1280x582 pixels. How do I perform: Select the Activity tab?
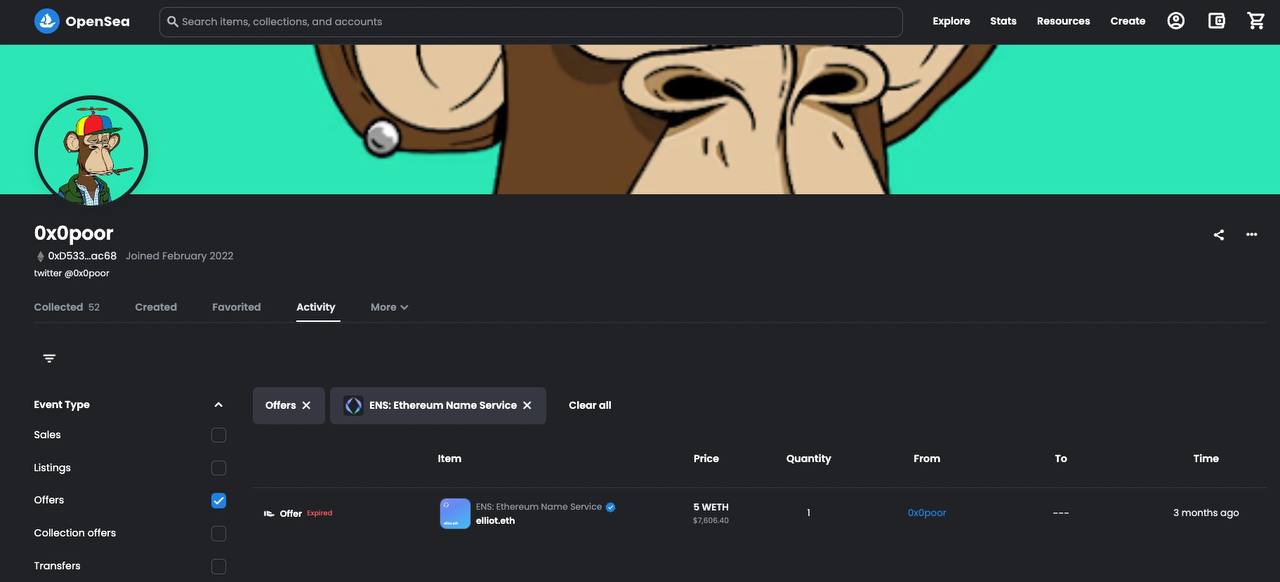tap(316, 307)
